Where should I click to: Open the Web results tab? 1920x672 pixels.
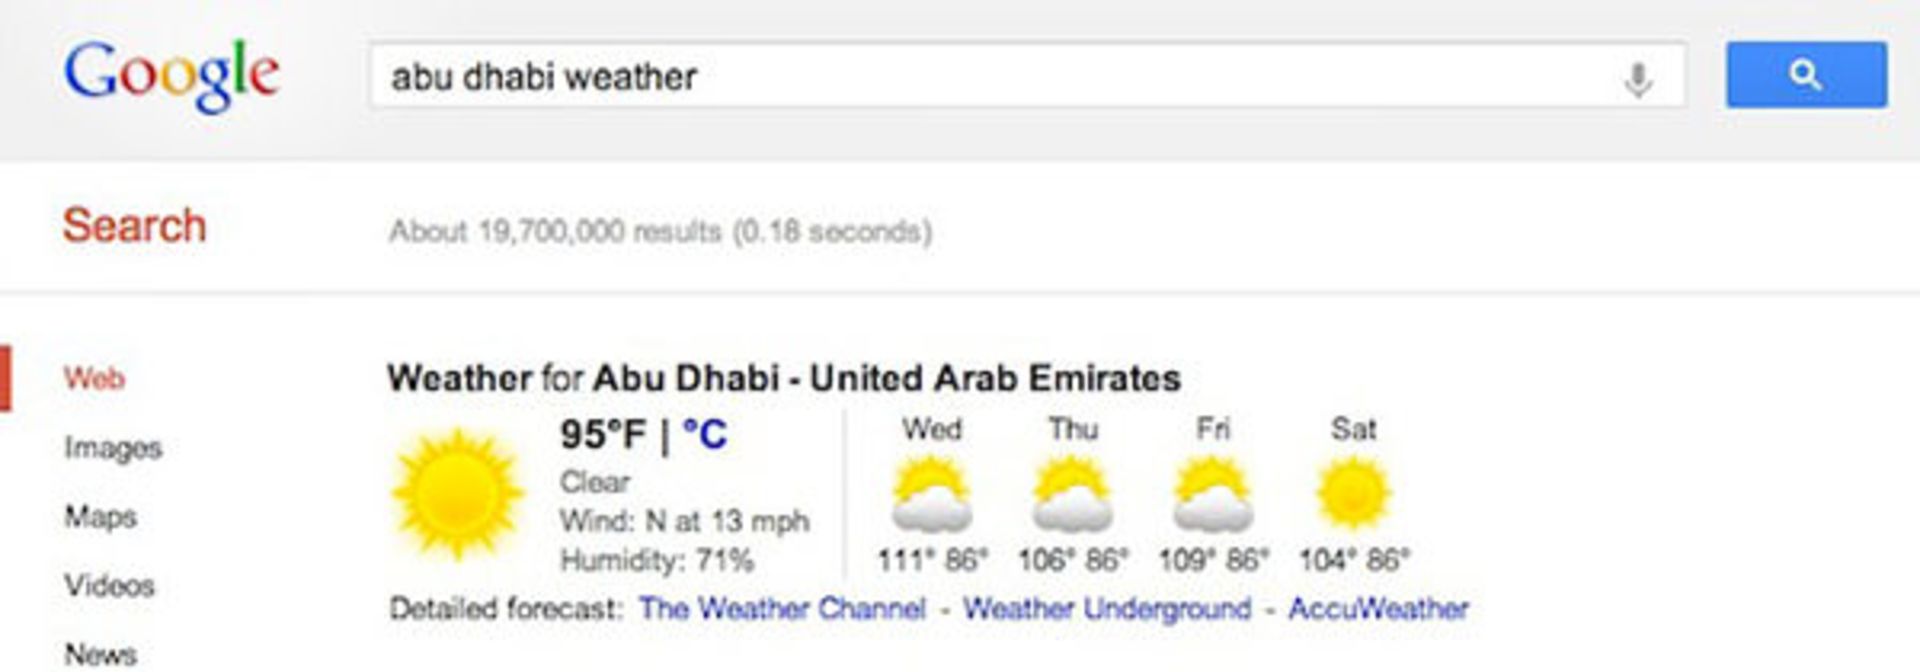[94, 378]
